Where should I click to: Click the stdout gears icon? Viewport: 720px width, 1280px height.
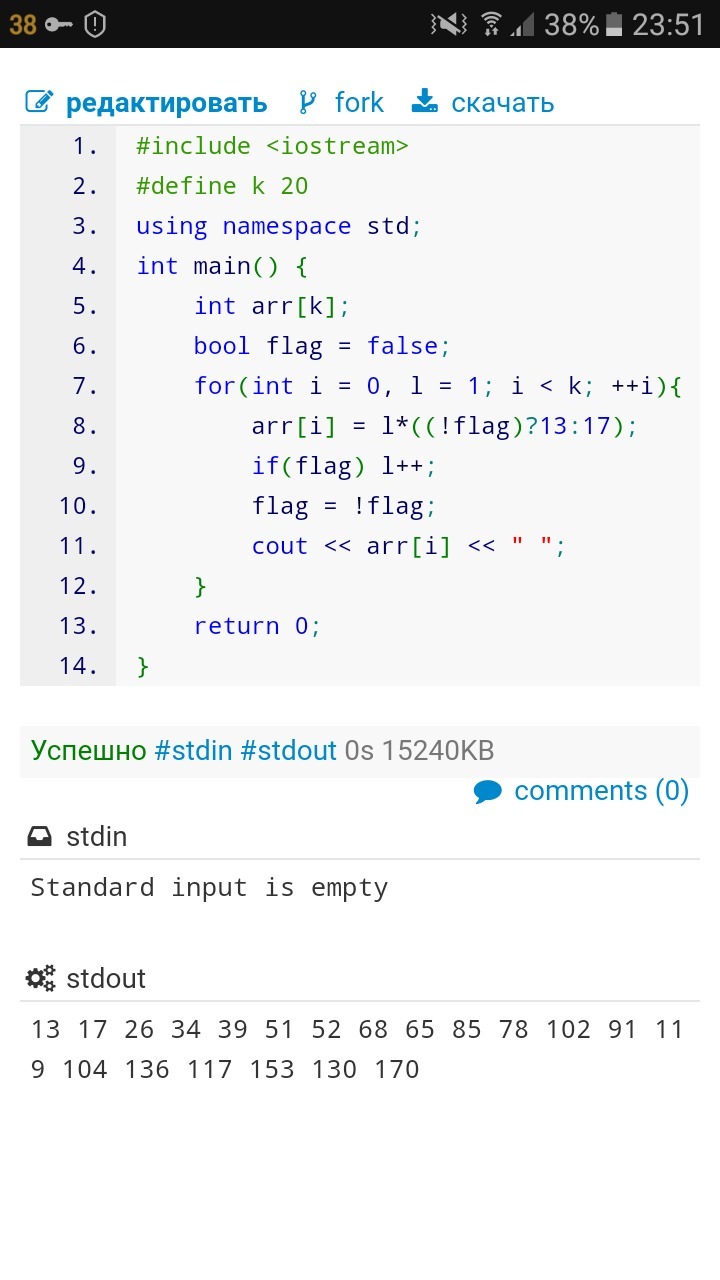point(41,978)
